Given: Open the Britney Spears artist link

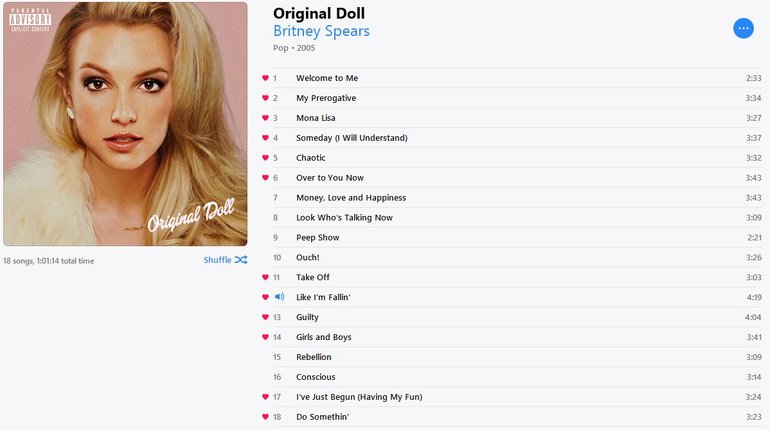Looking at the screenshot, I should point(321,31).
